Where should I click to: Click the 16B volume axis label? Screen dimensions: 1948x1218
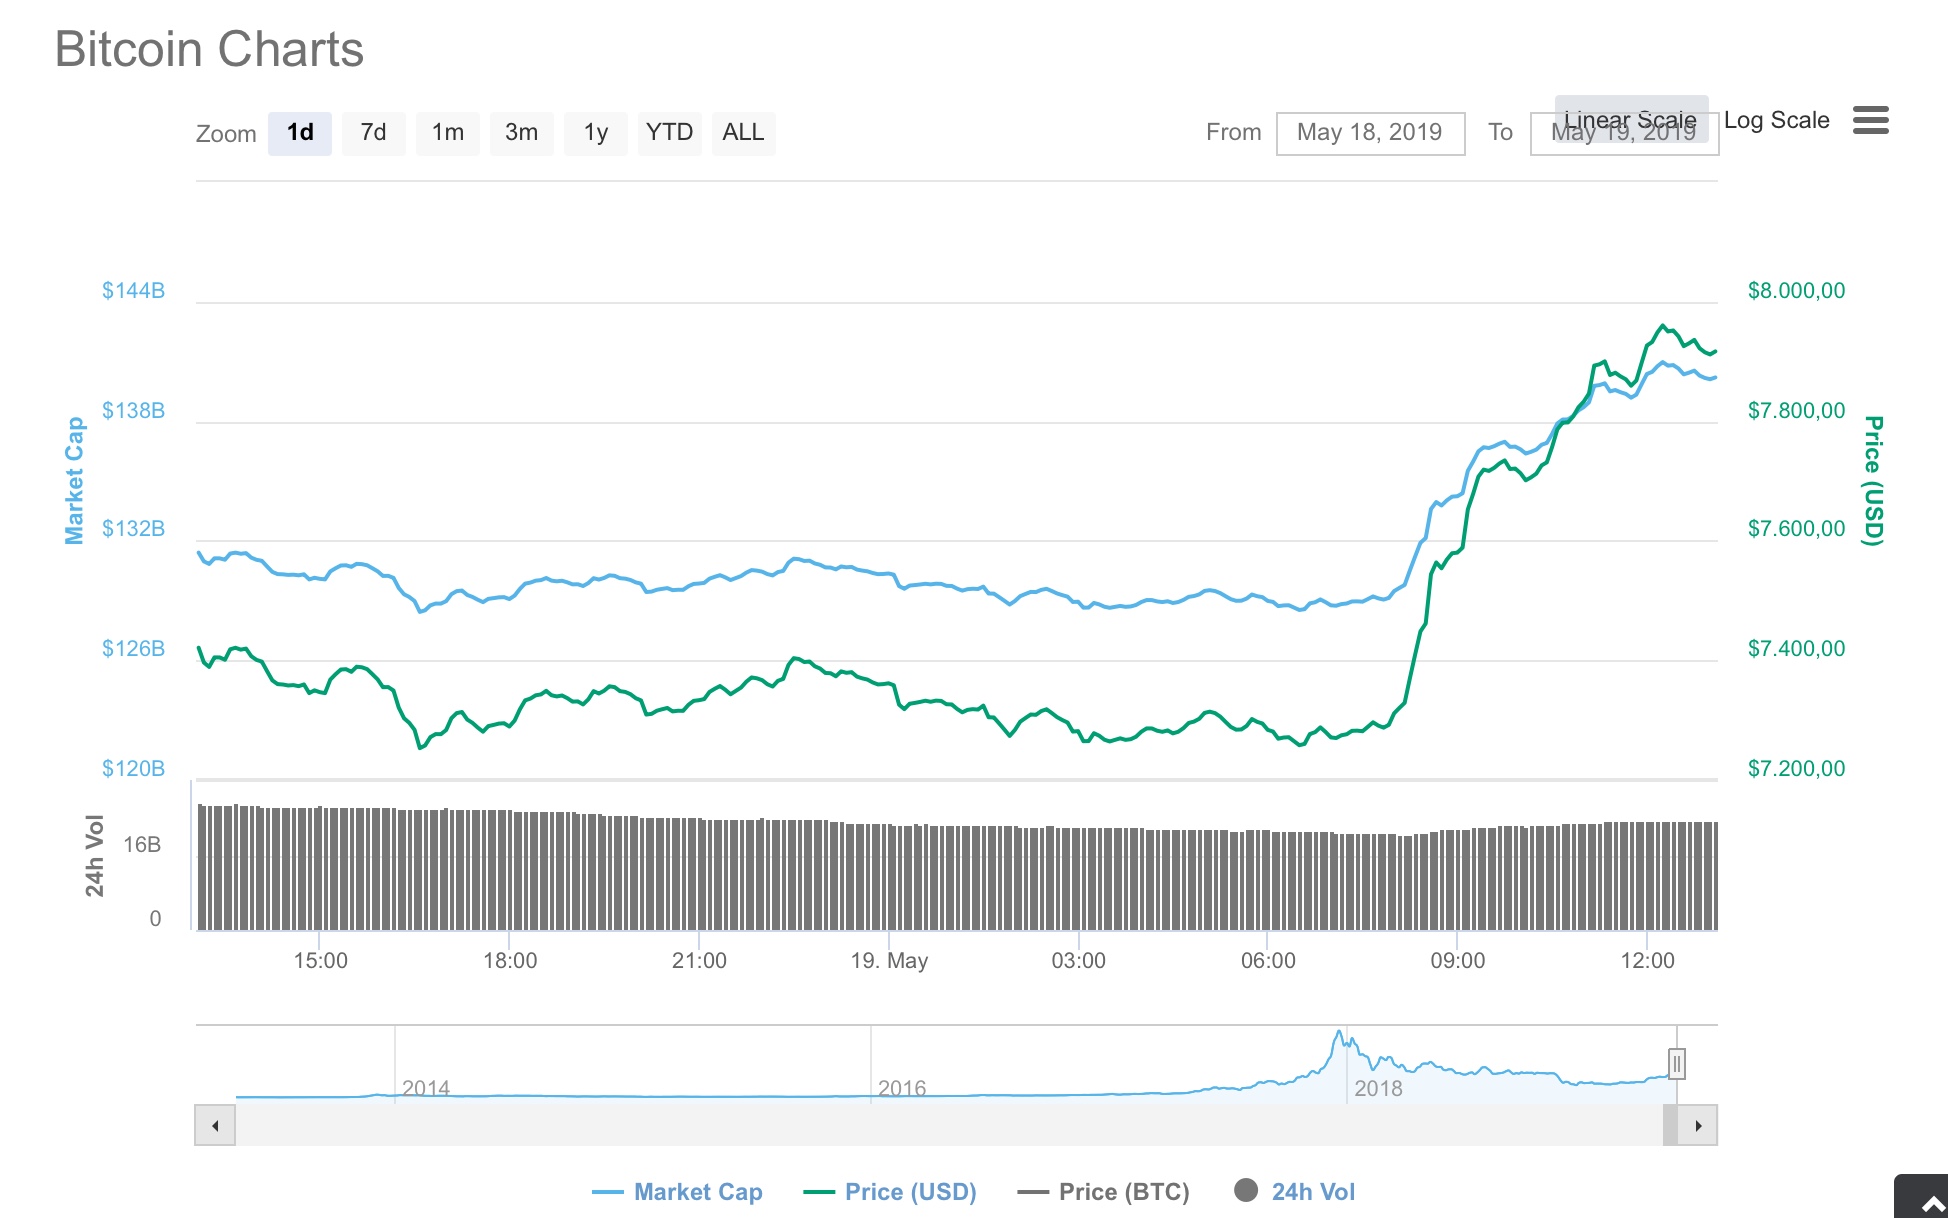(x=142, y=845)
